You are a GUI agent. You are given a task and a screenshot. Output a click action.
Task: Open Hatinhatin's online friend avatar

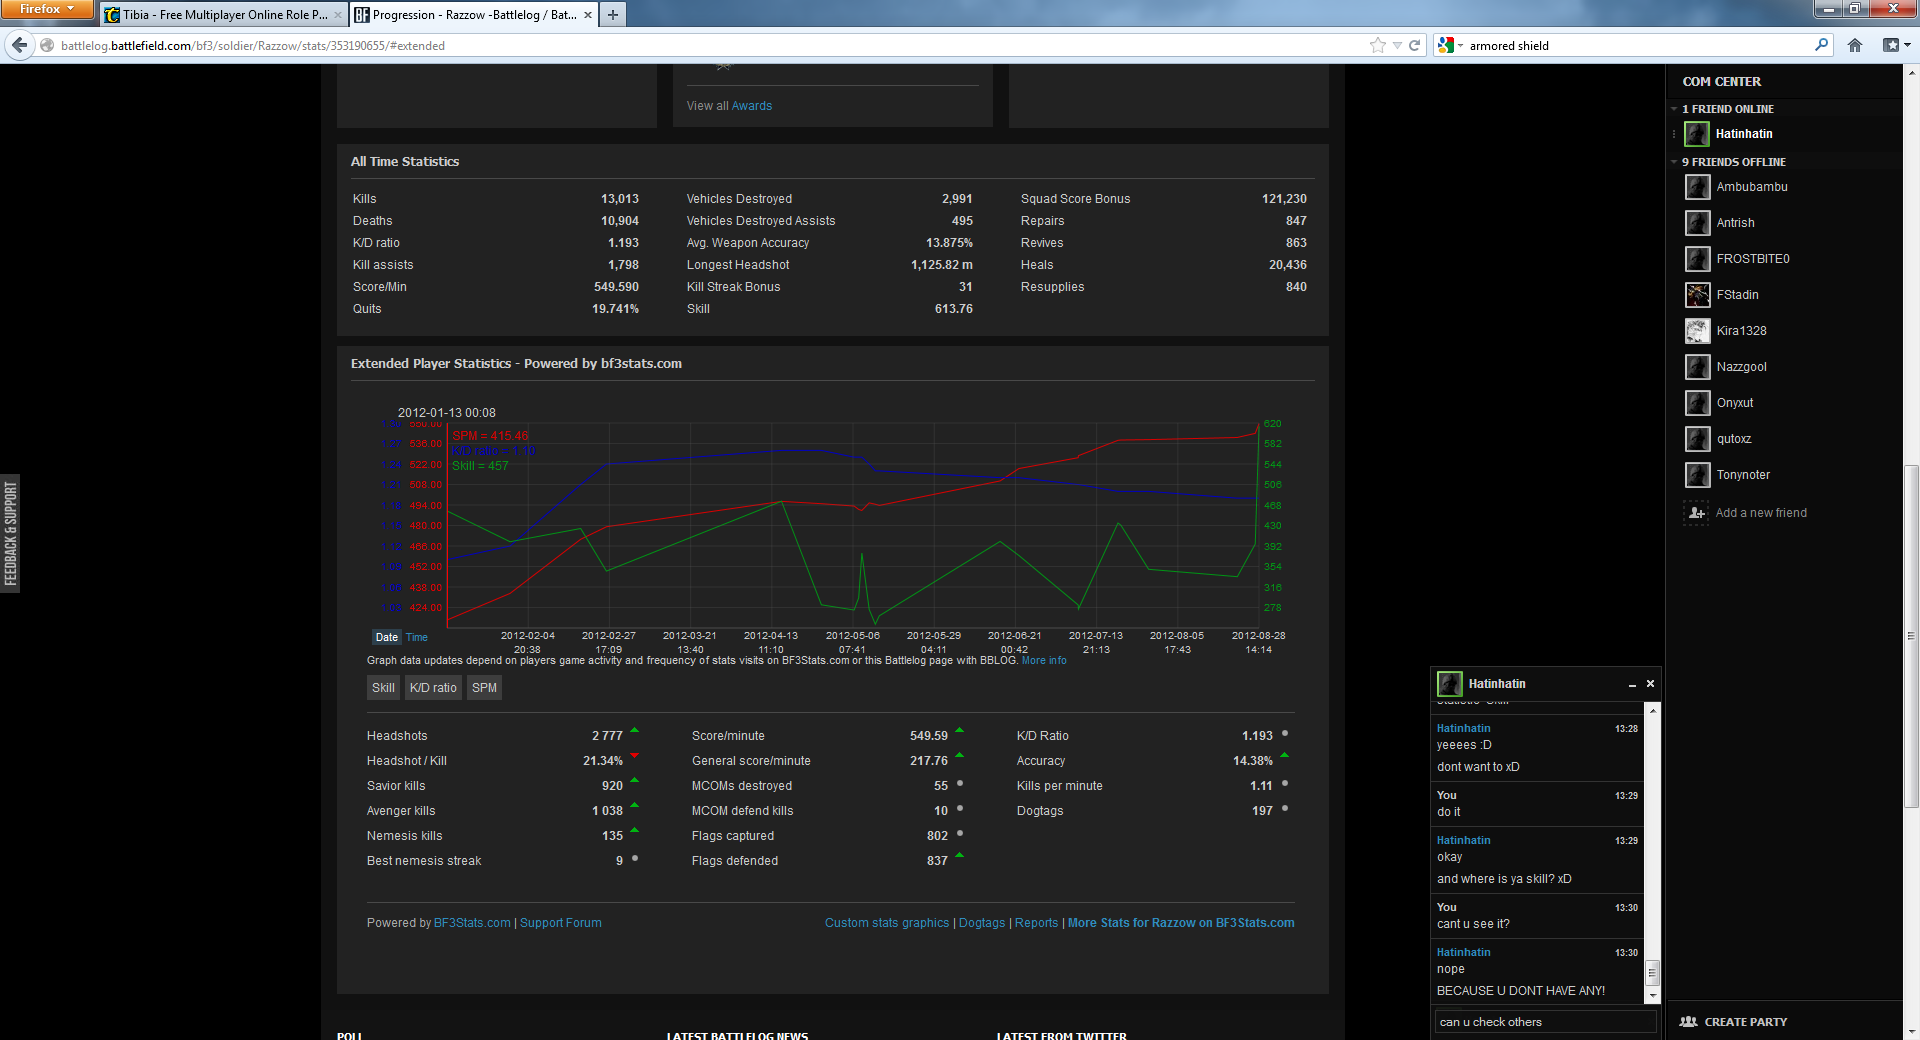click(1697, 134)
